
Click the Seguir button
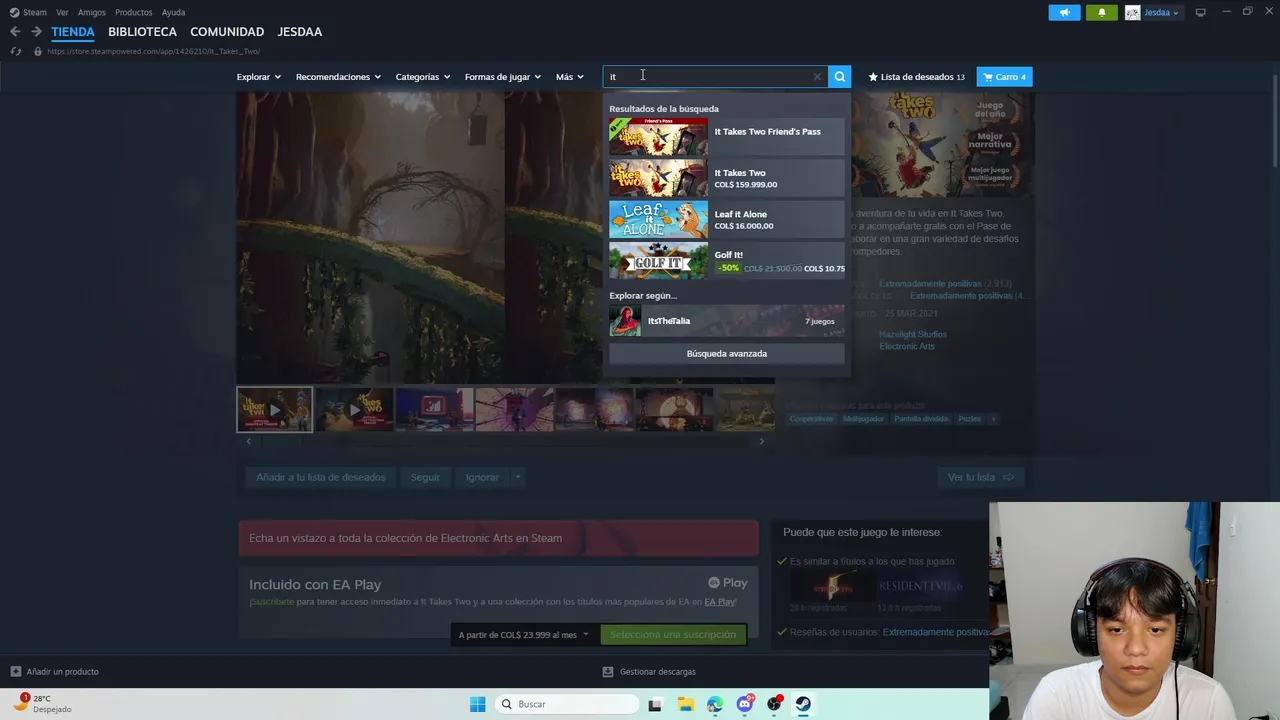(425, 477)
